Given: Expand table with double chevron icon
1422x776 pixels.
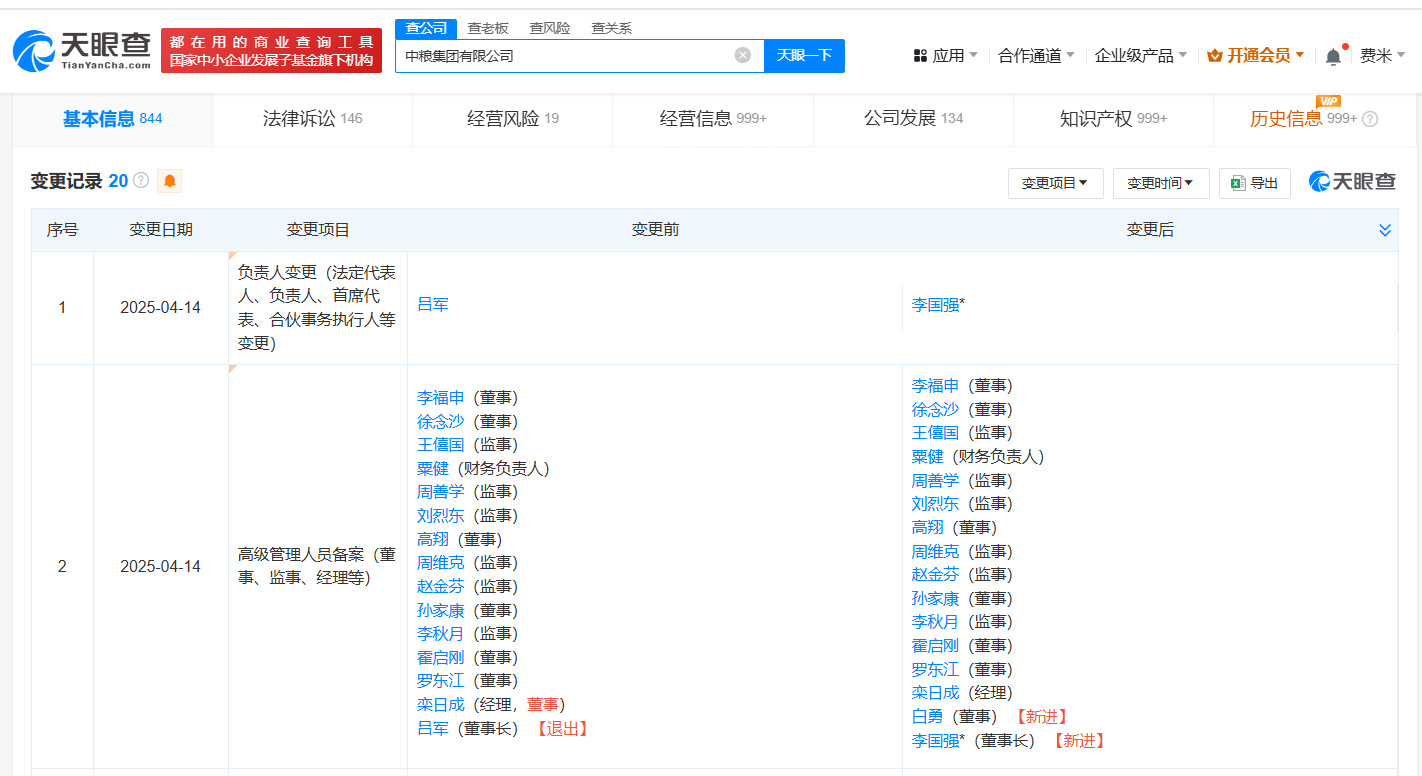Looking at the screenshot, I should tap(1385, 230).
